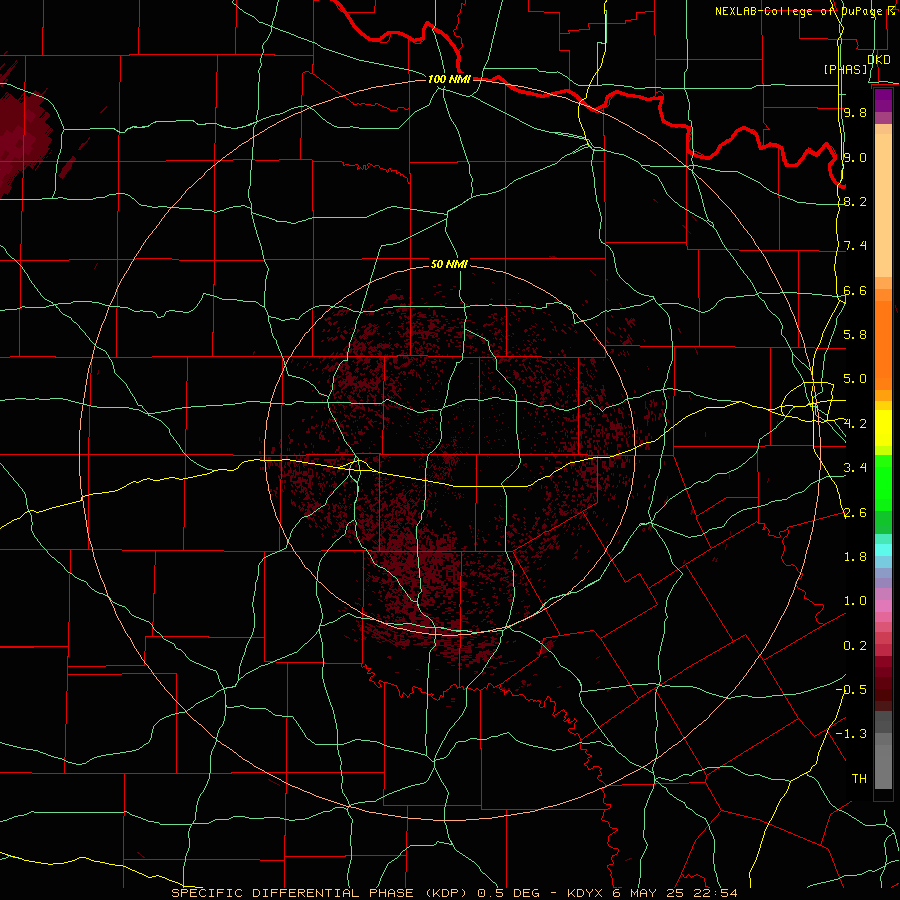This screenshot has height=900, width=900.
Task: Select the -0.5 scale label
Action: 851,690
